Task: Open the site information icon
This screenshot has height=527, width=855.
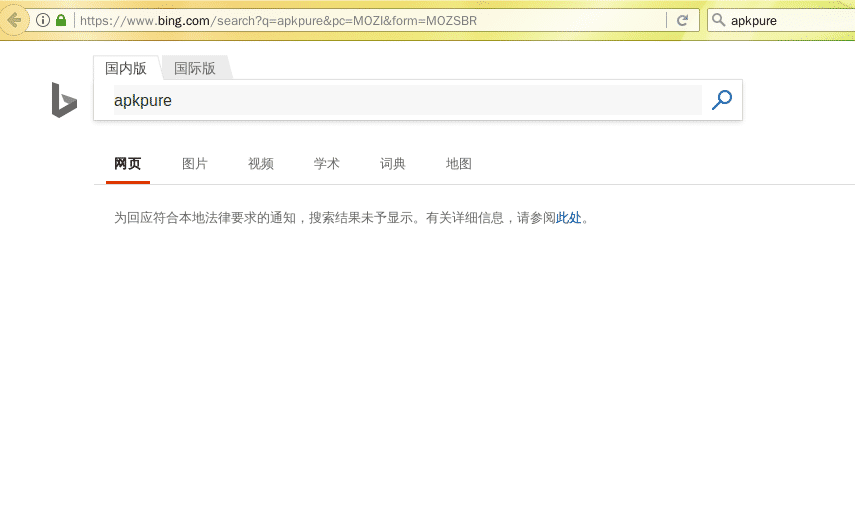Action: [43, 21]
